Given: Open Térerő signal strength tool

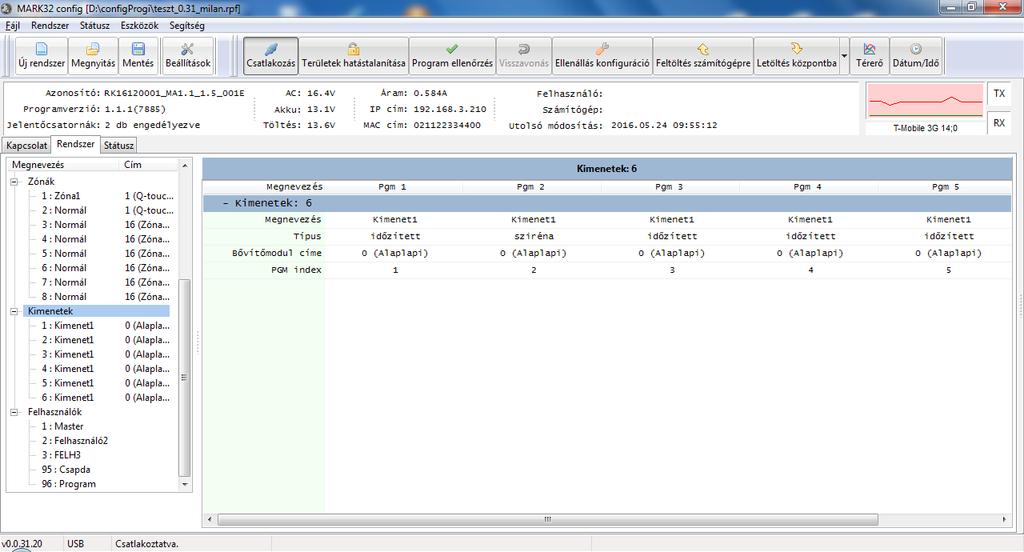Looking at the screenshot, I should pyautogui.click(x=869, y=56).
